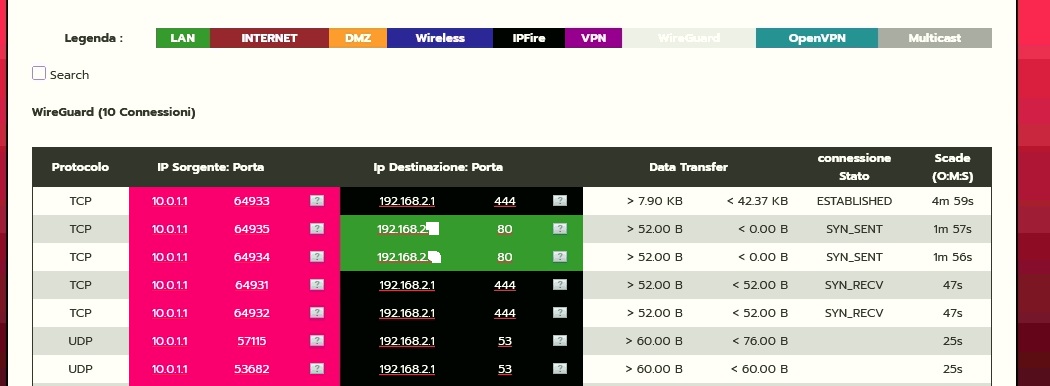The image size is (1050, 386).
Task: Click lookup icon next to source port 64931
Action: point(317,285)
